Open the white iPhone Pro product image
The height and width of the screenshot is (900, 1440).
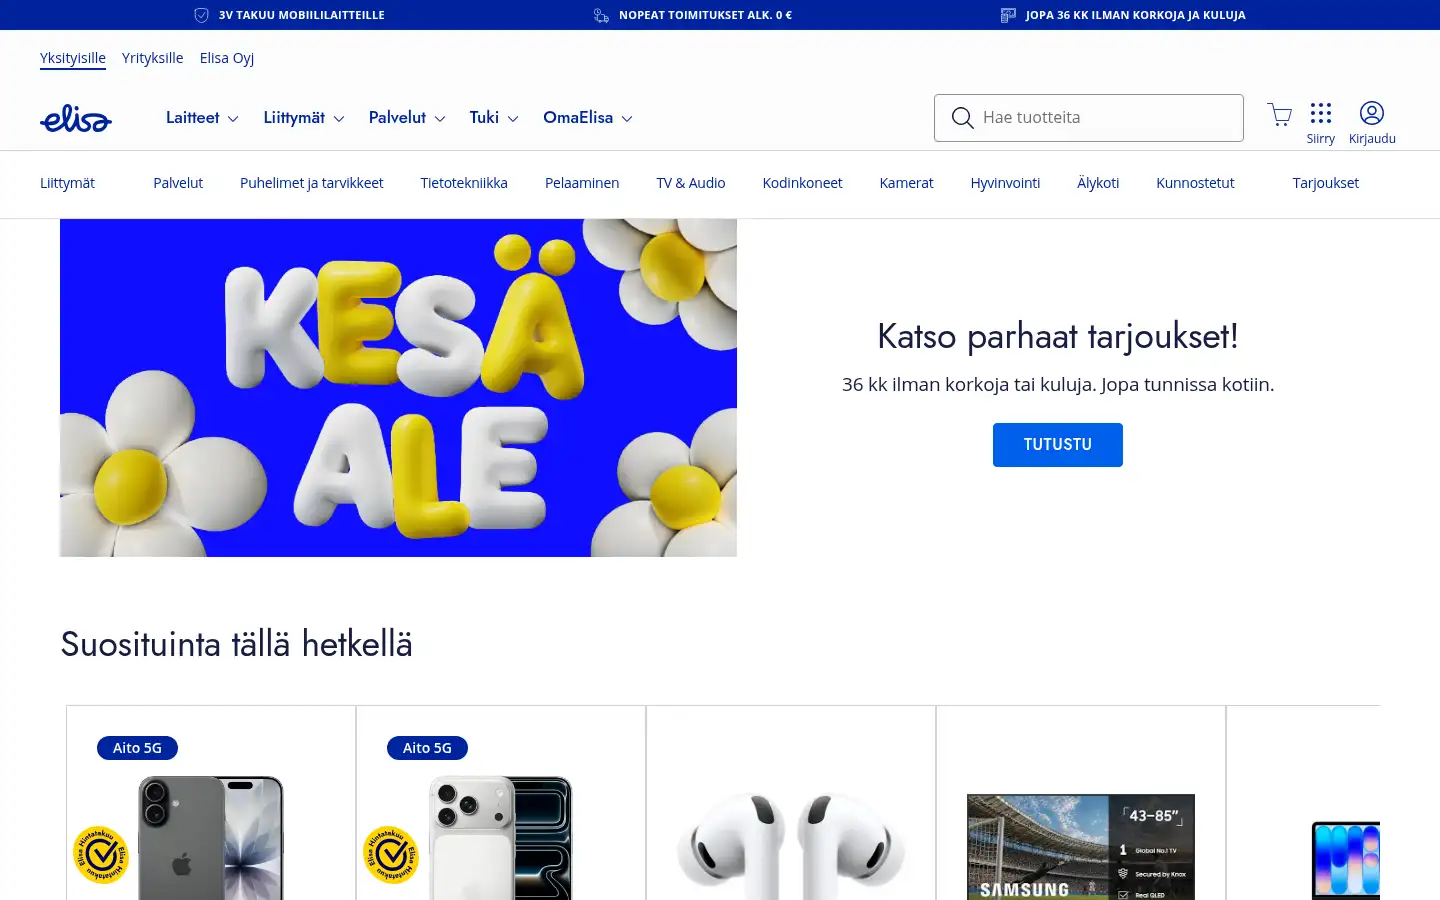coord(501,838)
